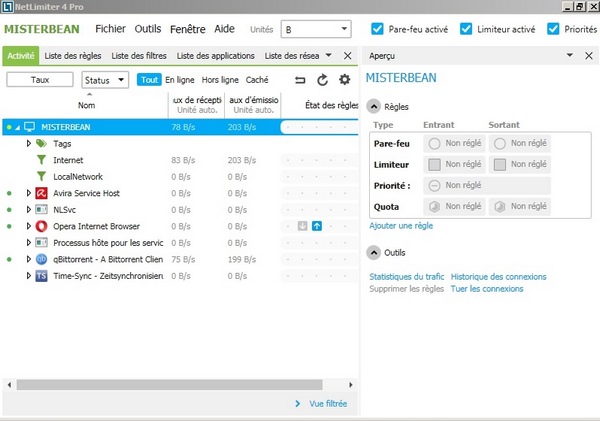Collapse the Règles section

(374, 106)
